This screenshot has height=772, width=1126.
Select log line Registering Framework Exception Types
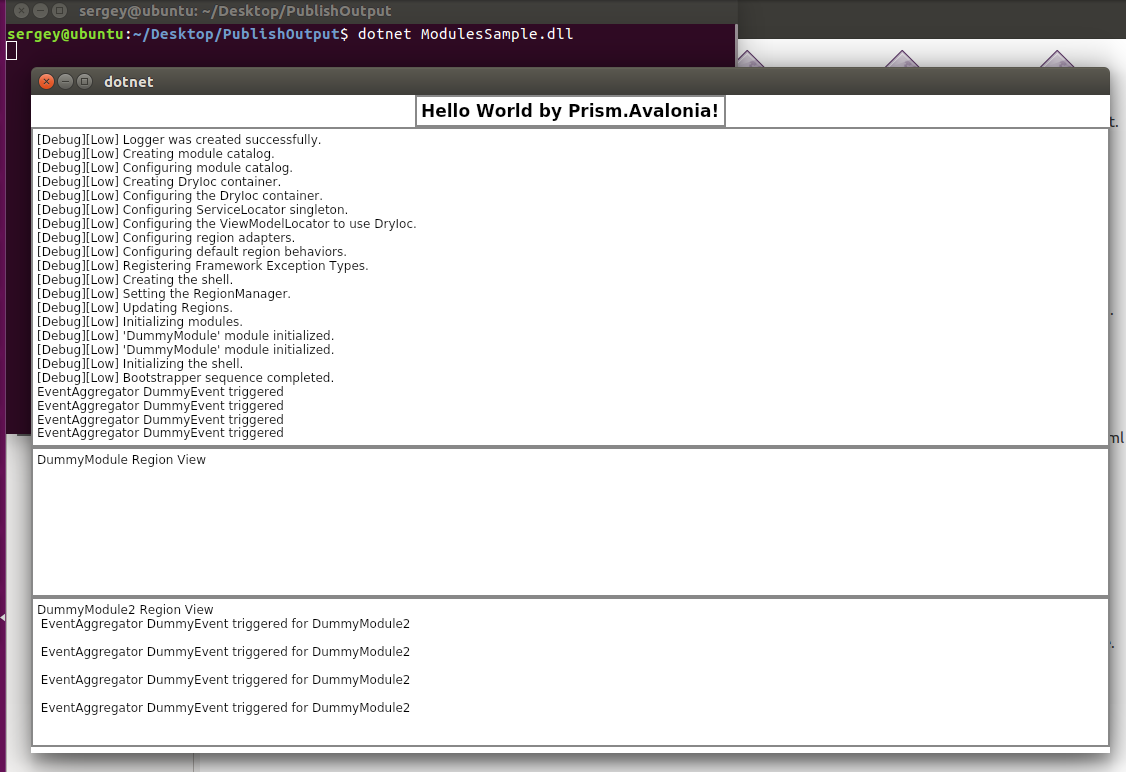coord(203,266)
